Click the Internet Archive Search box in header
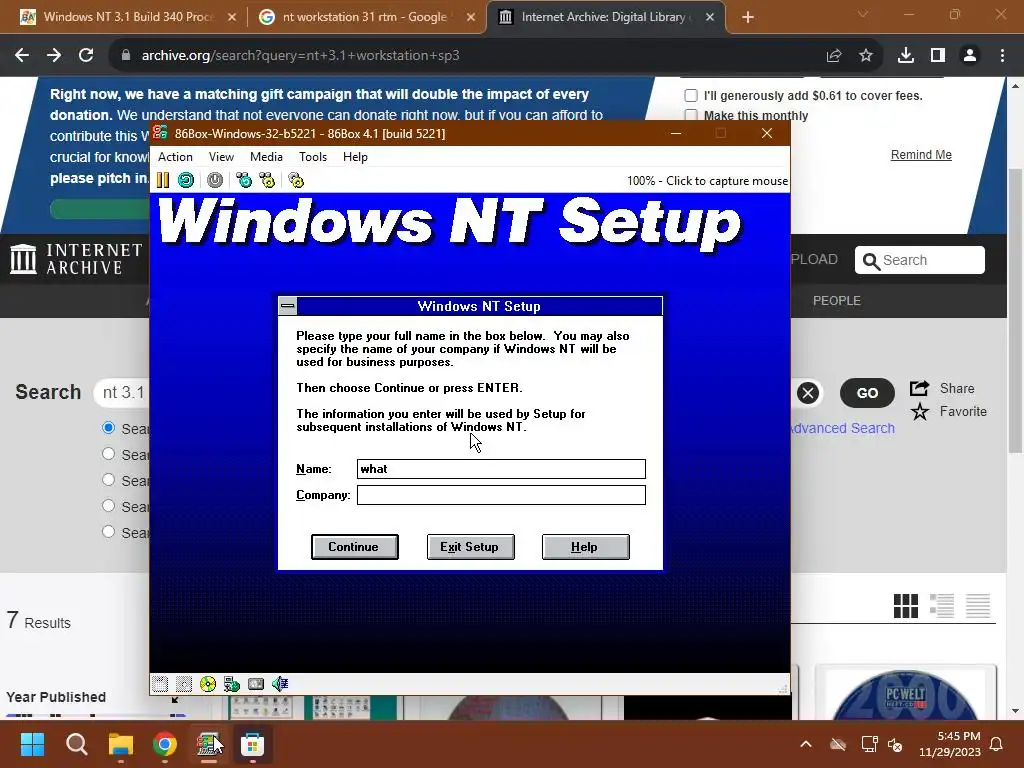 920,260
